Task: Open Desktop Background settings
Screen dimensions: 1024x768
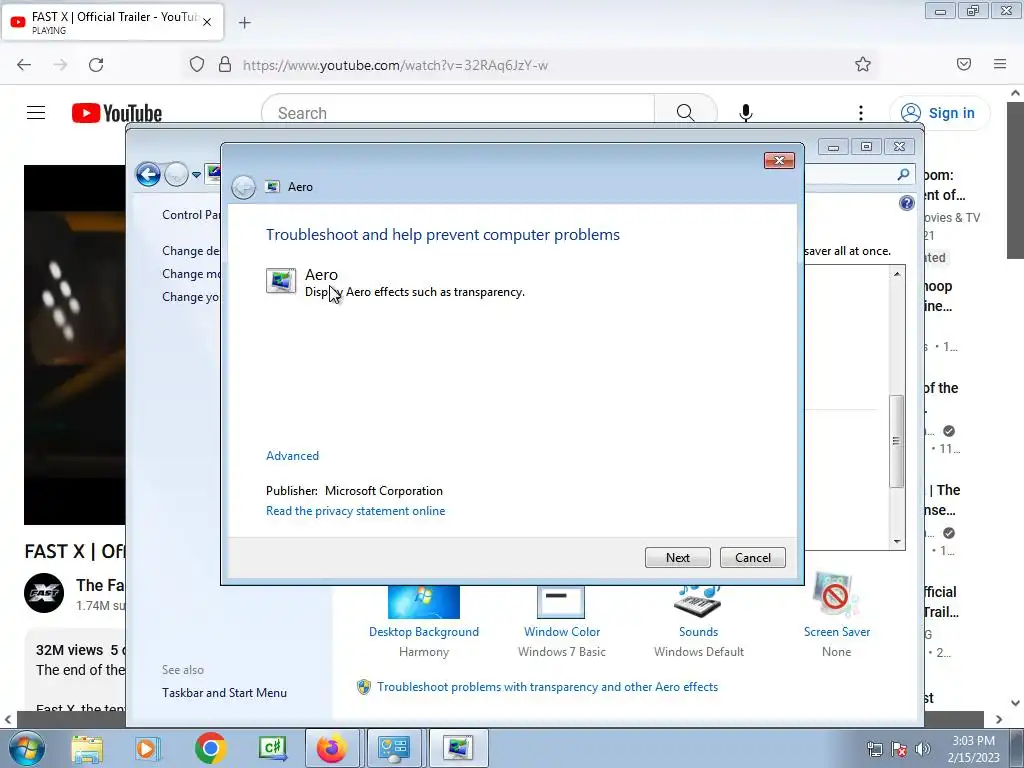Action: click(x=424, y=632)
